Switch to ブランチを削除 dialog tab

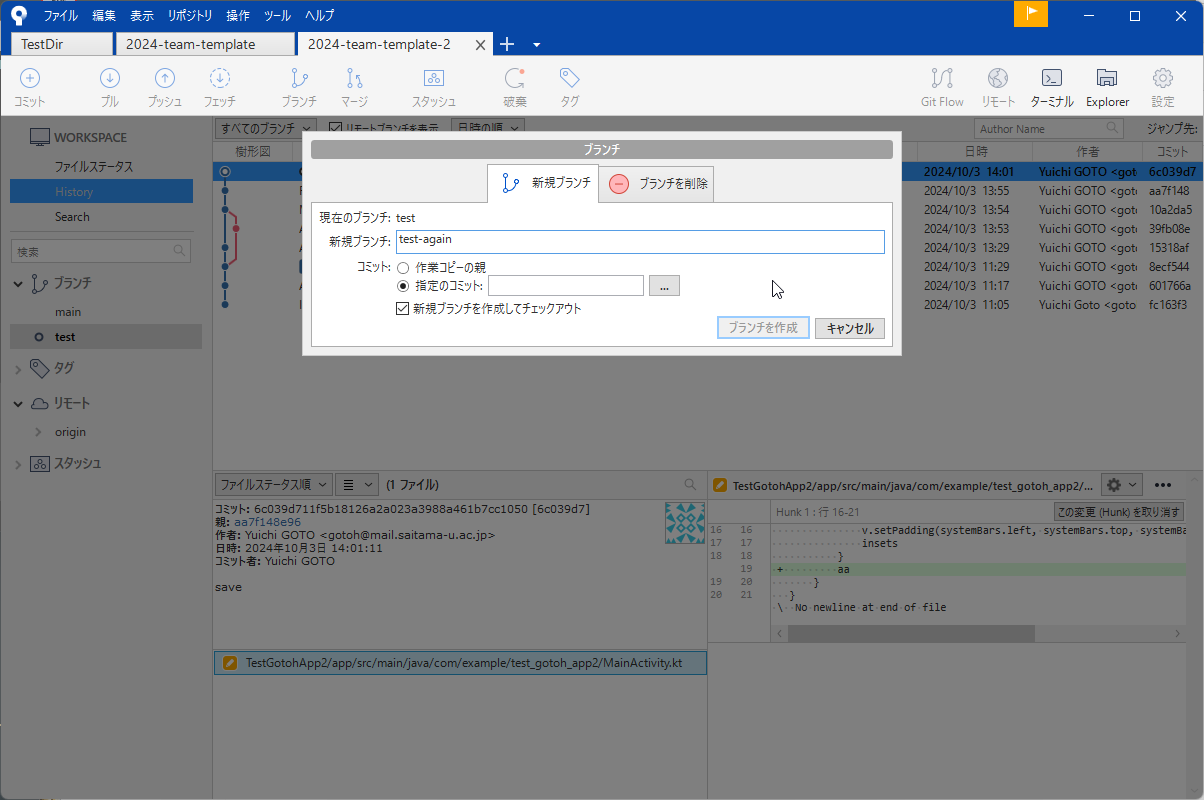[x=658, y=184]
